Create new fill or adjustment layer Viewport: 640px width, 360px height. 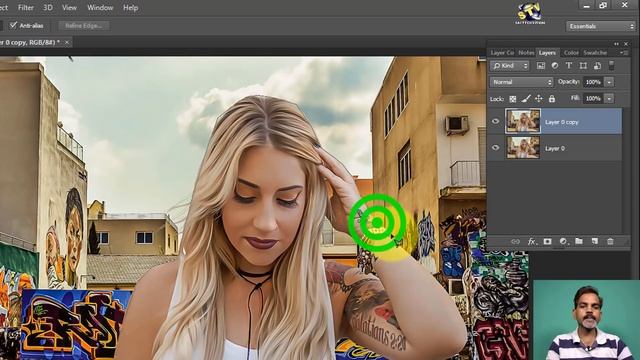point(563,242)
